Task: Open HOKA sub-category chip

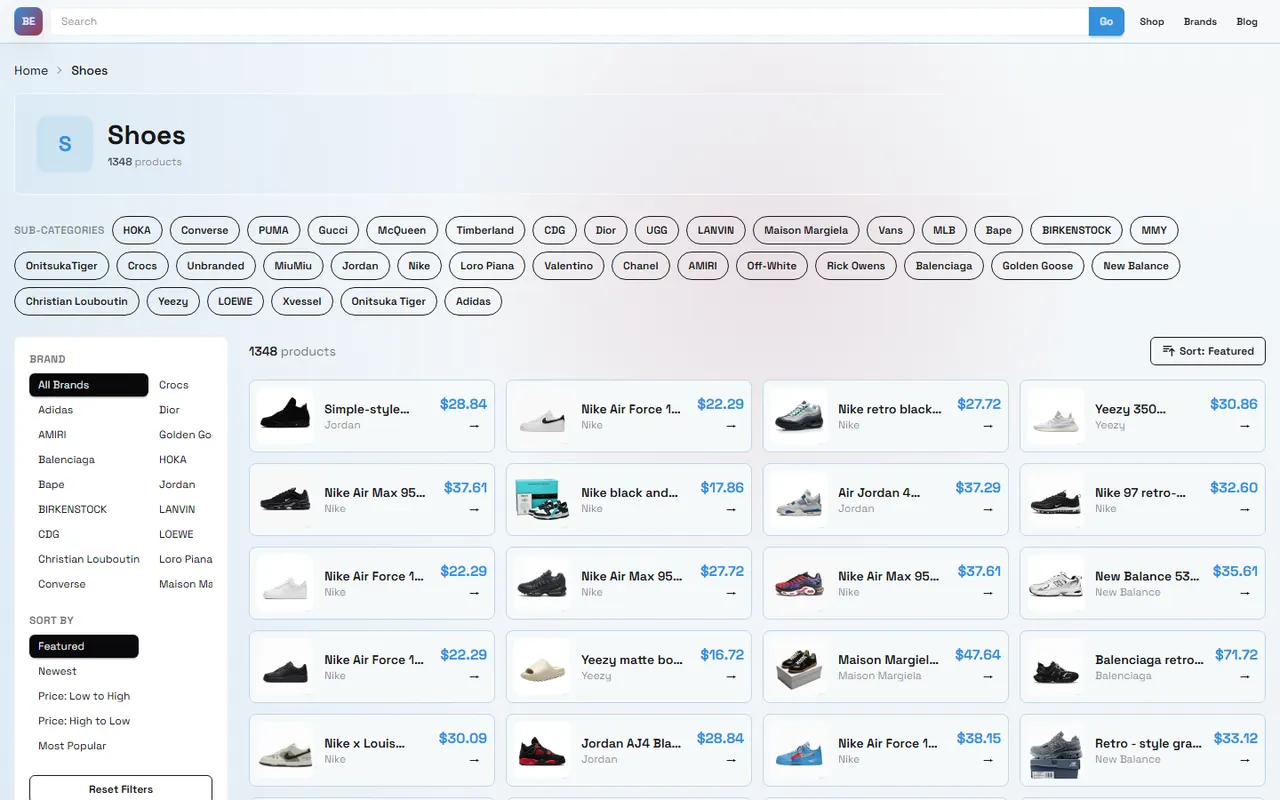Action: point(137,230)
